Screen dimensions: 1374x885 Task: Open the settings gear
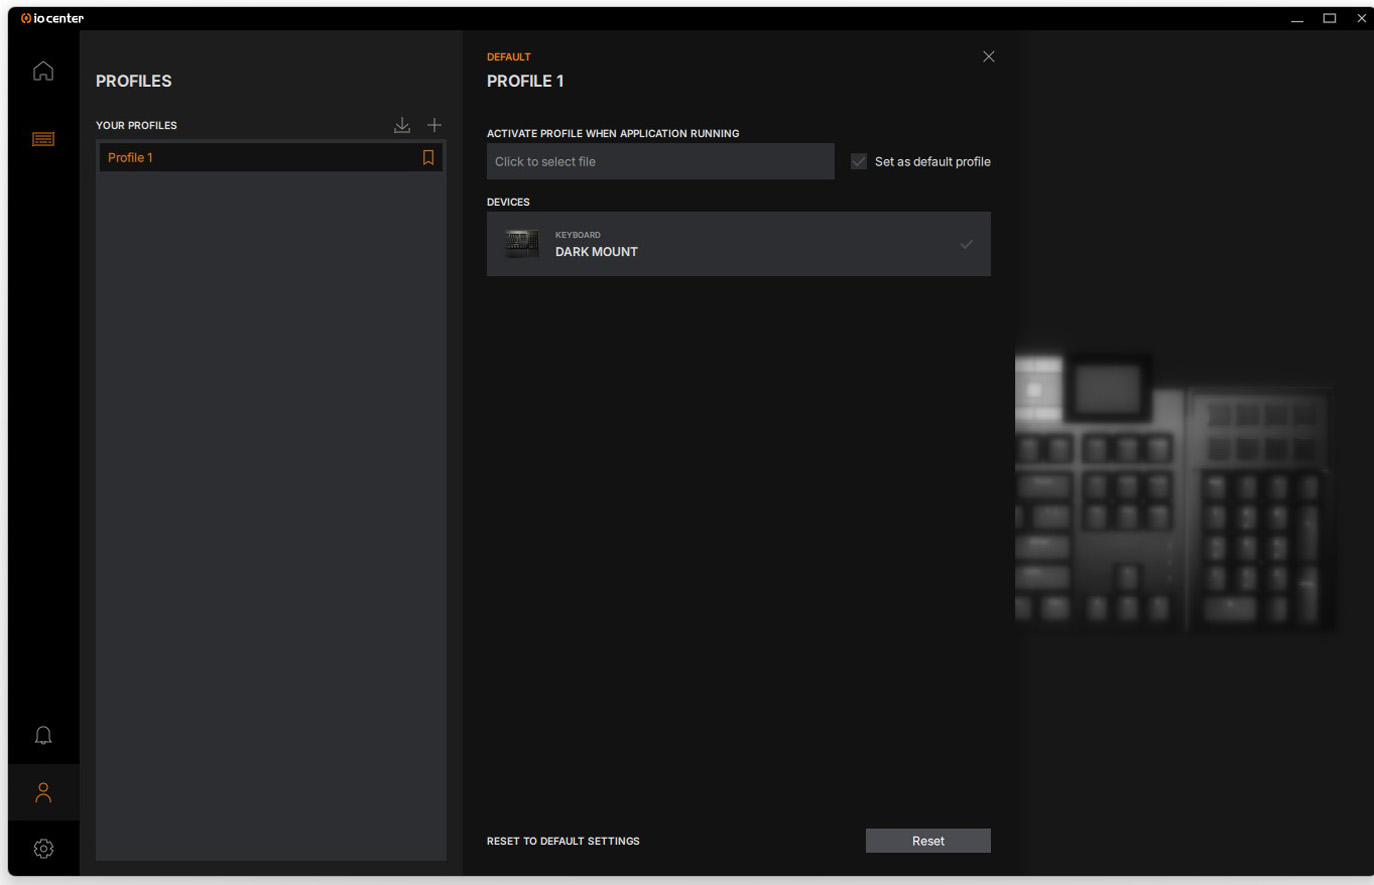43,849
